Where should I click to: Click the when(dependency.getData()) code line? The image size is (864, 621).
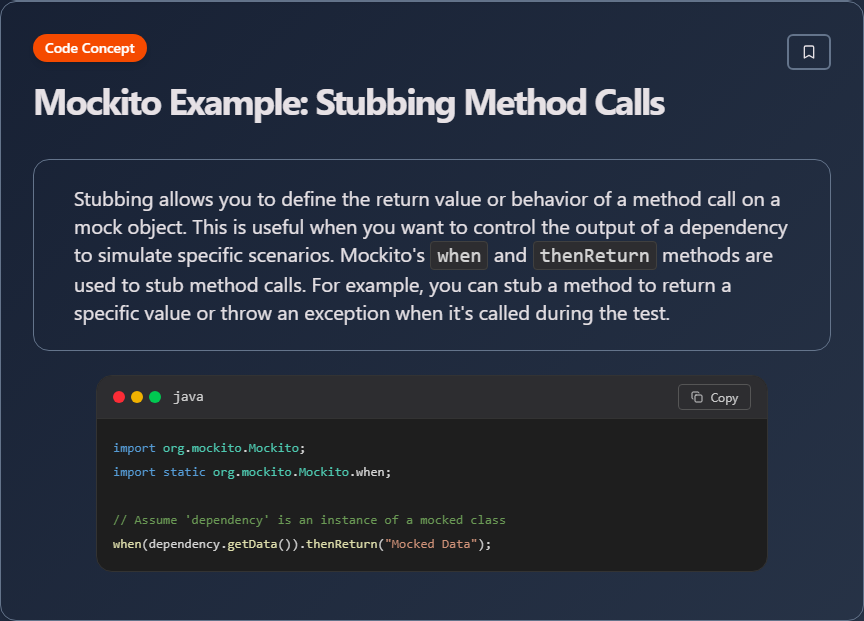tap(302, 544)
